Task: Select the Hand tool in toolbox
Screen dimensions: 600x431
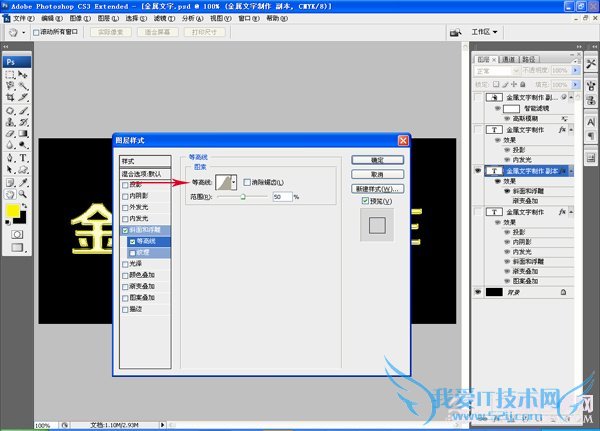Action: click(x=10, y=194)
